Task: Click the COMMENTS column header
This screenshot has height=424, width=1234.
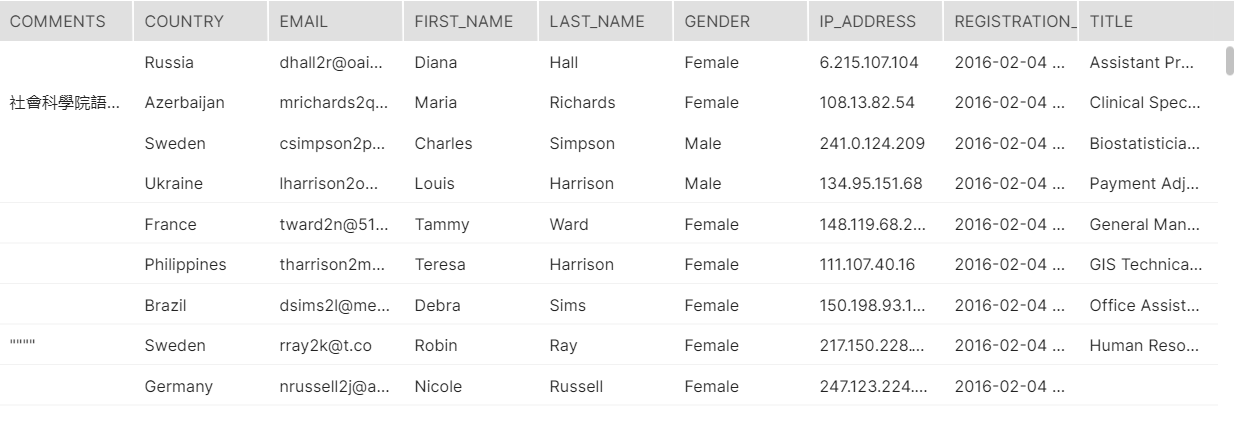Action: [x=58, y=21]
